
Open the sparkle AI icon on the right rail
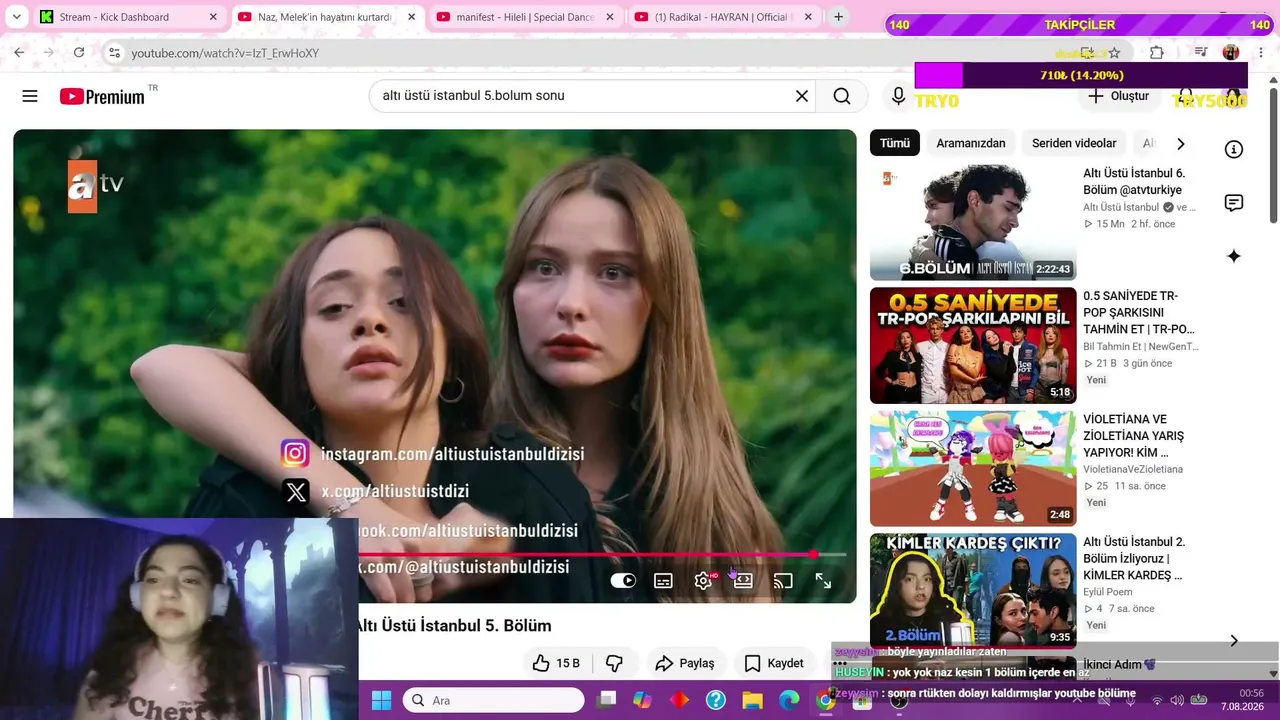click(1234, 256)
